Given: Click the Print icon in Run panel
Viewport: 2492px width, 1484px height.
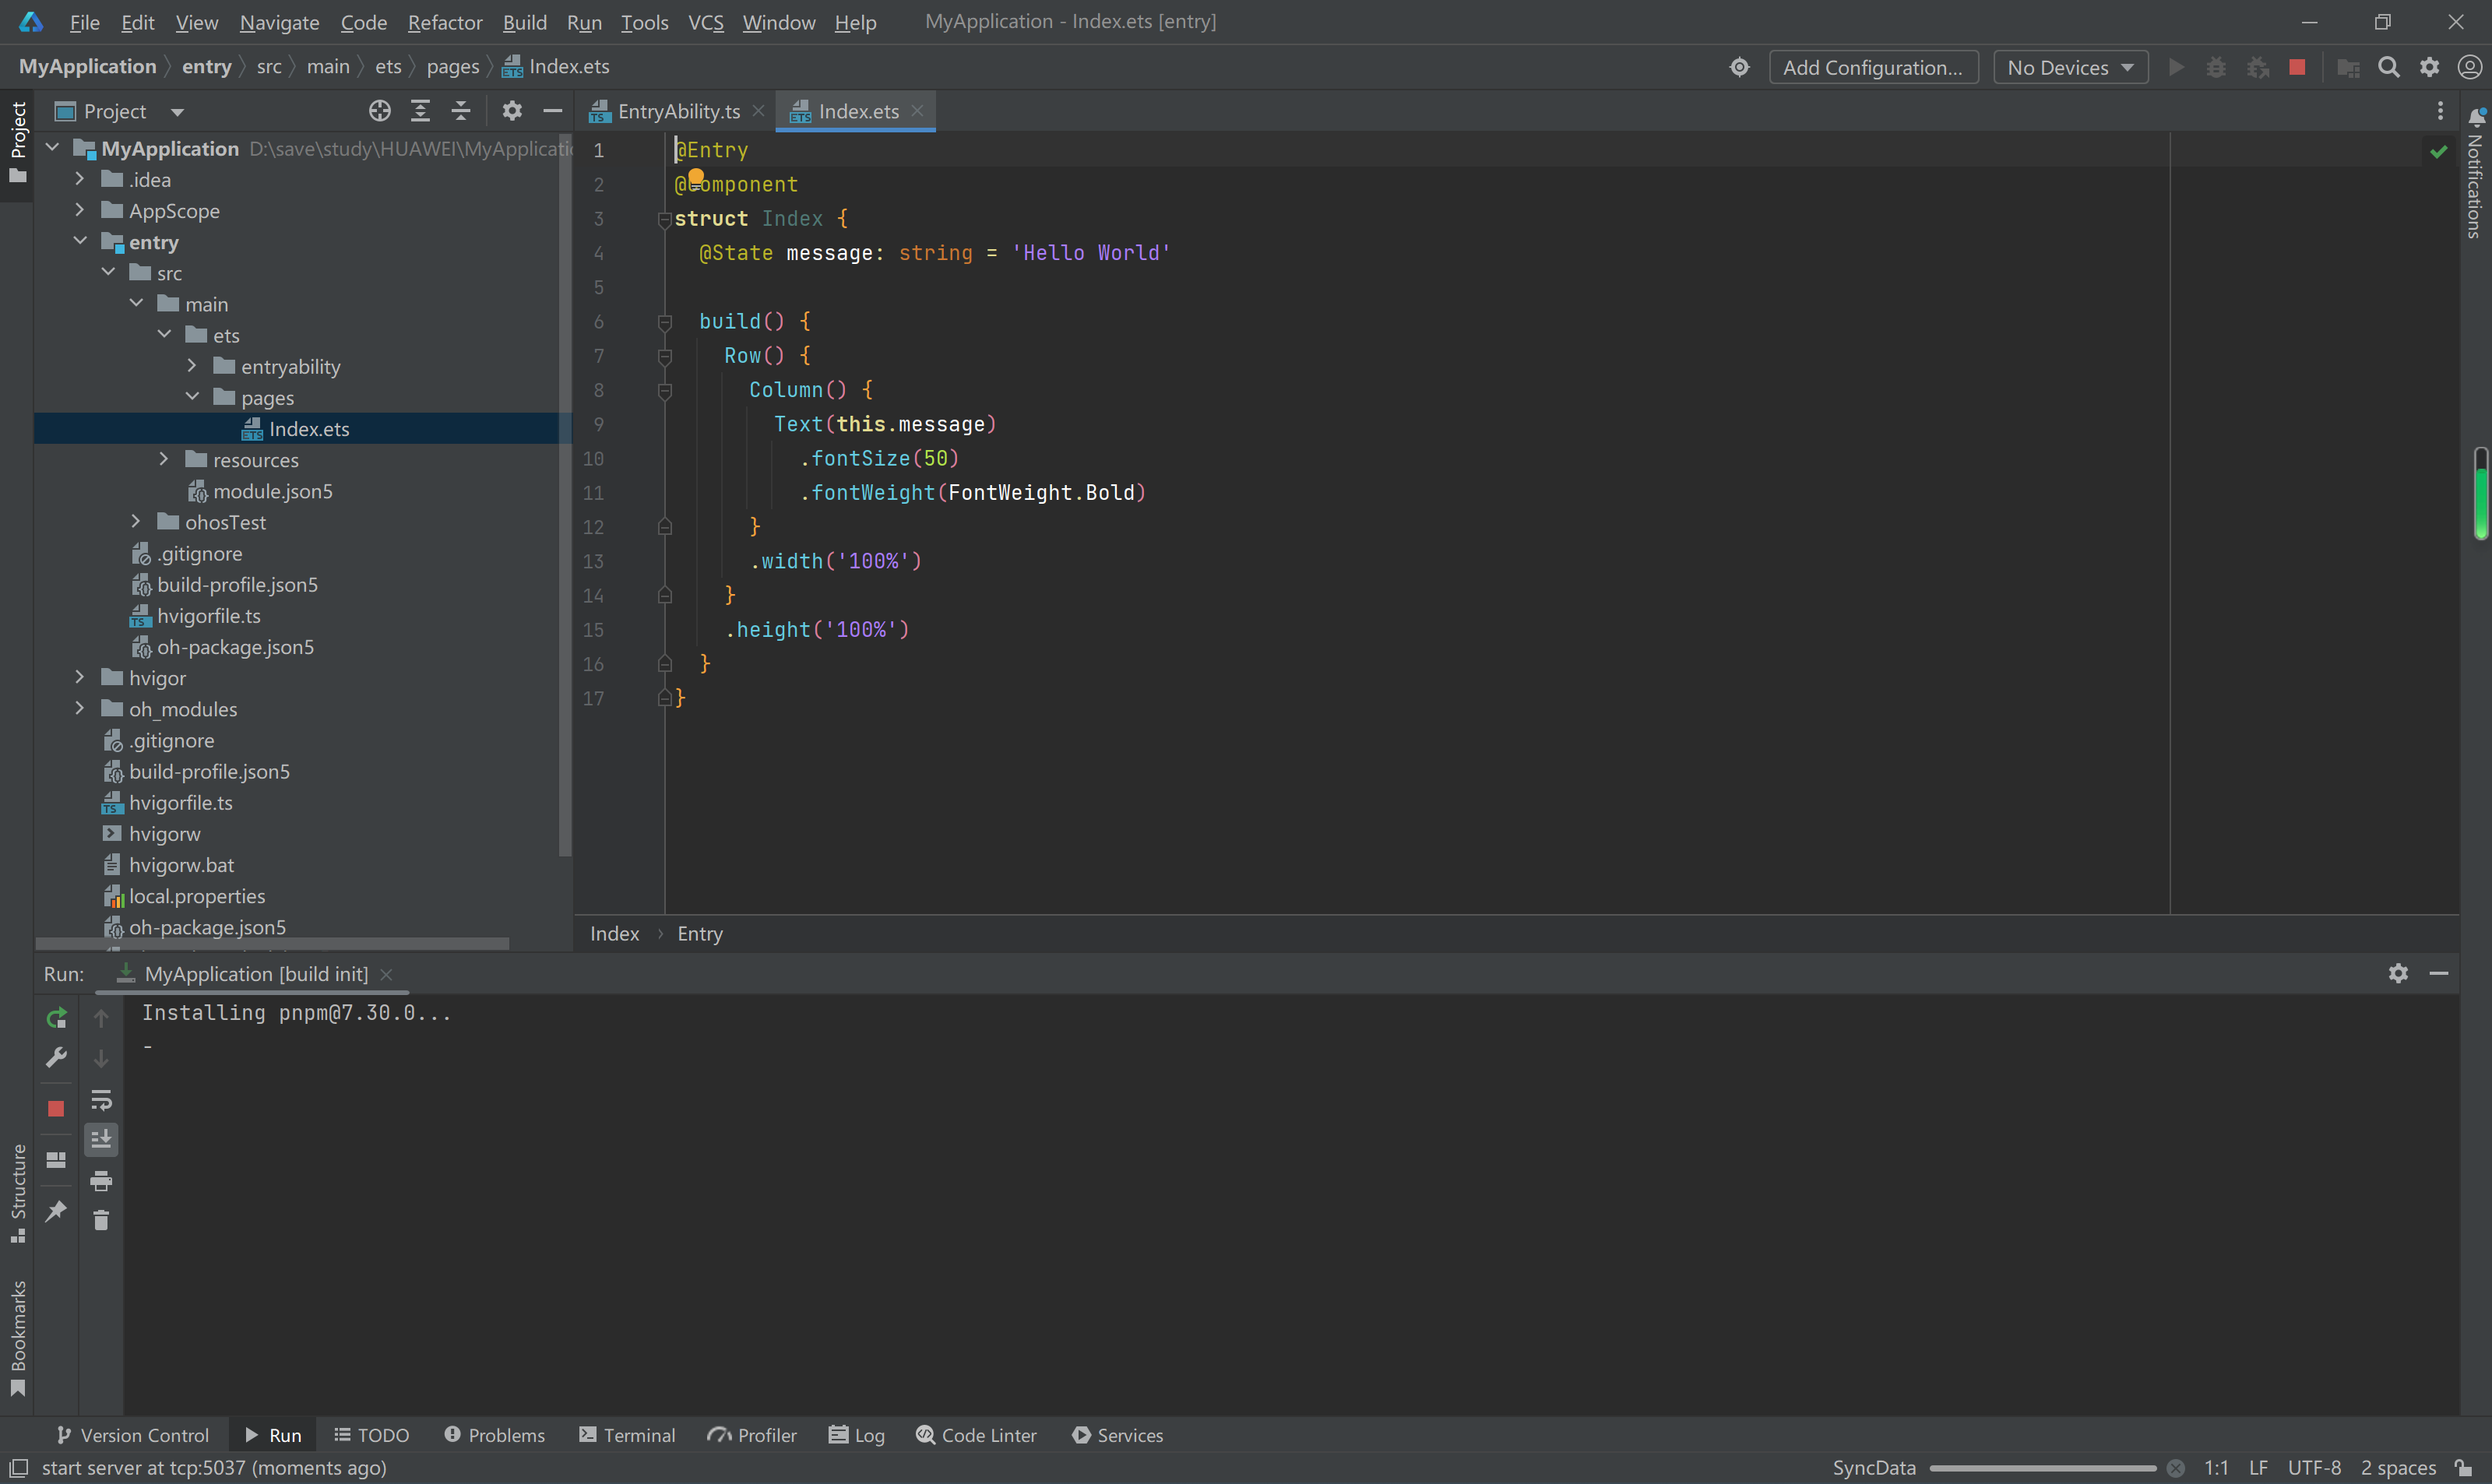Looking at the screenshot, I should (x=101, y=1180).
